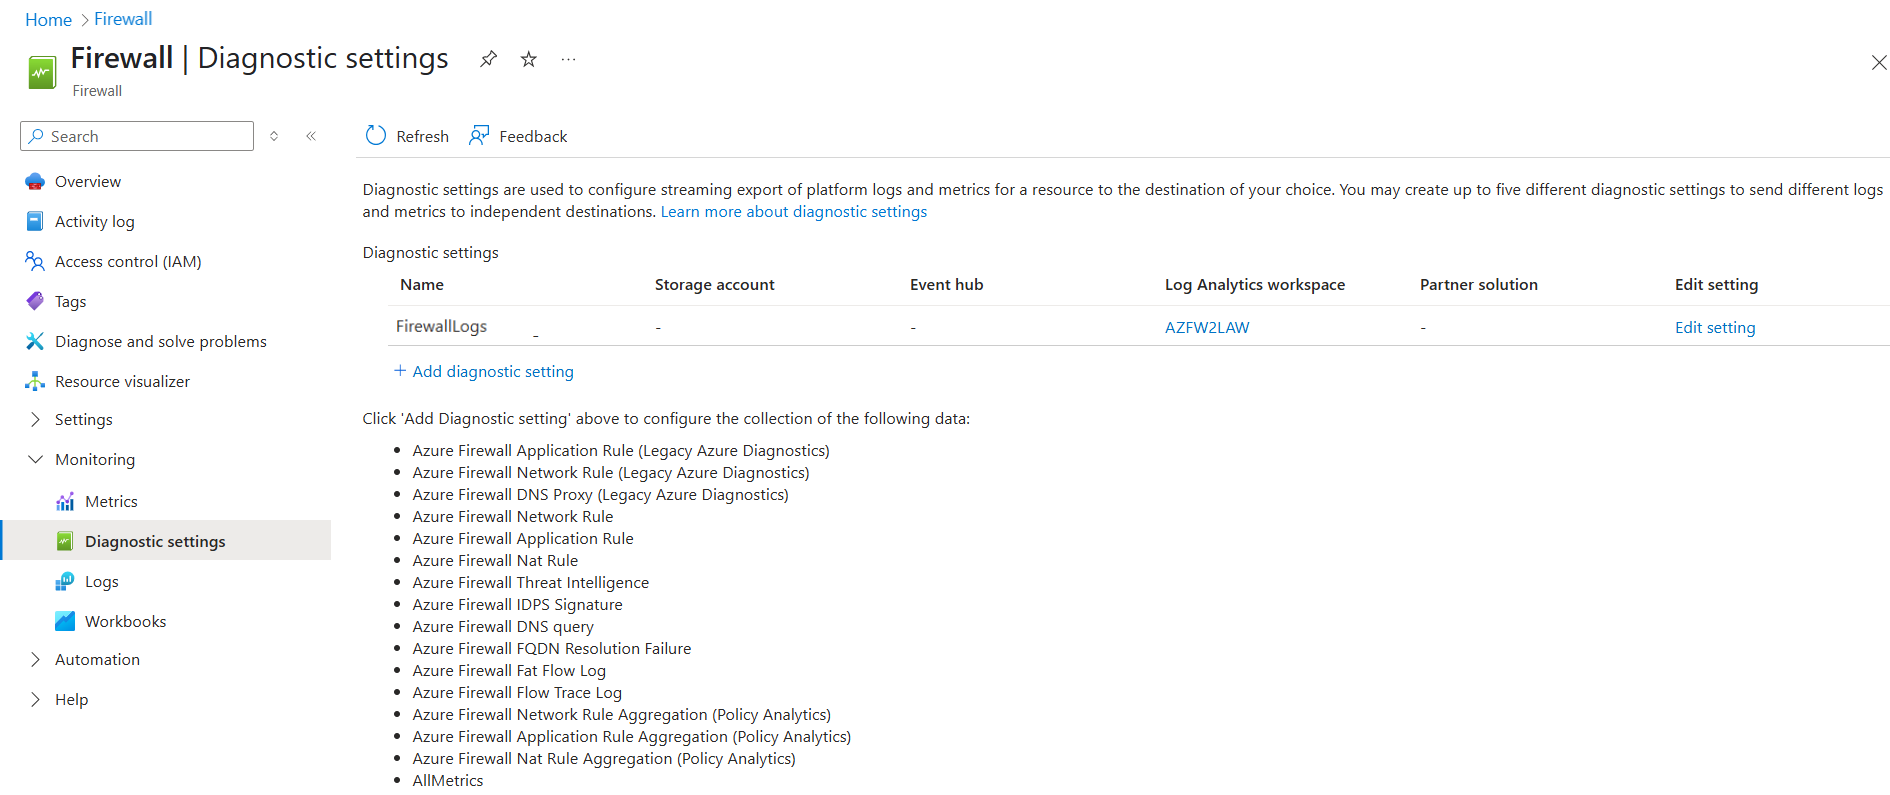The image size is (1890, 795).
Task: Click the Partner solution column header
Action: 1479,285
